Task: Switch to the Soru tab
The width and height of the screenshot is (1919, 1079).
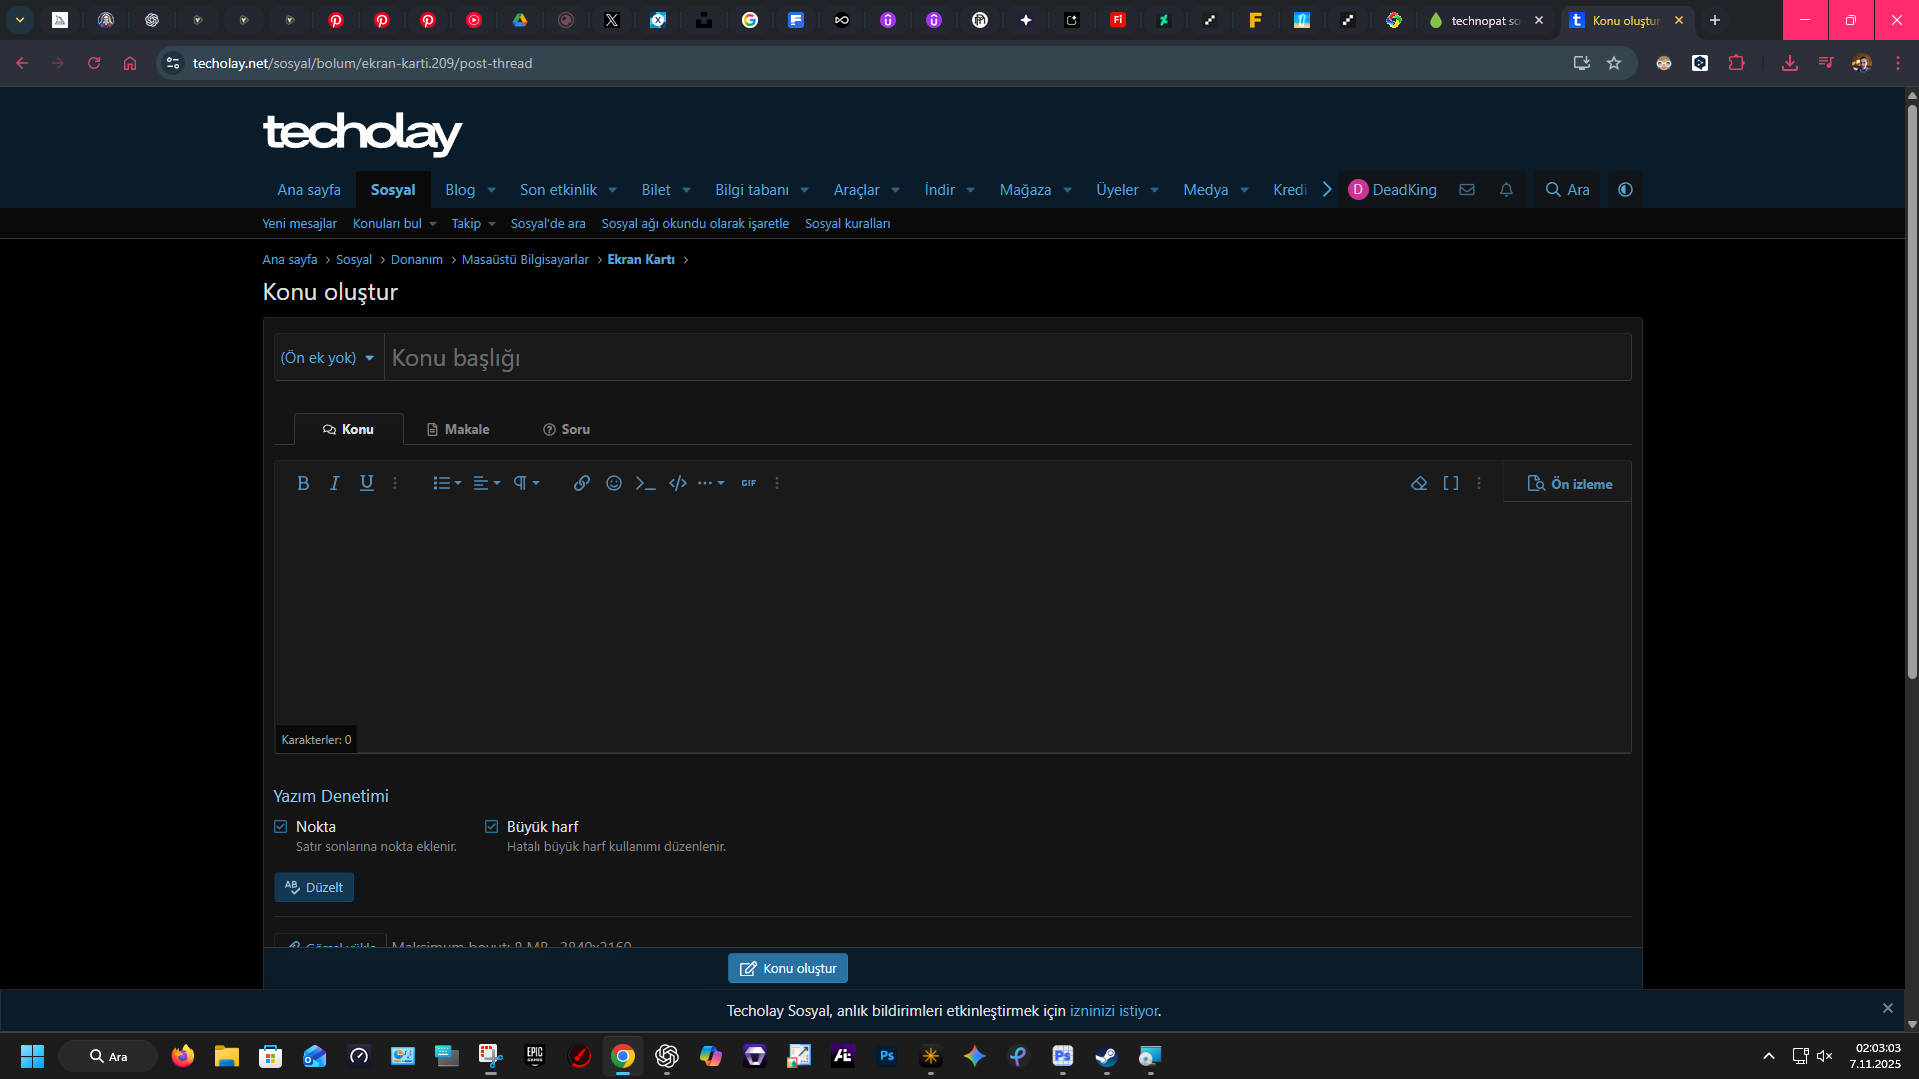Action: (x=566, y=429)
